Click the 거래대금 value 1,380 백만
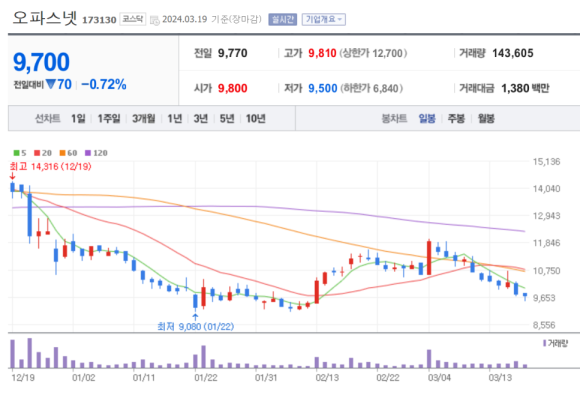580x395 pixels. (x=525, y=88)
